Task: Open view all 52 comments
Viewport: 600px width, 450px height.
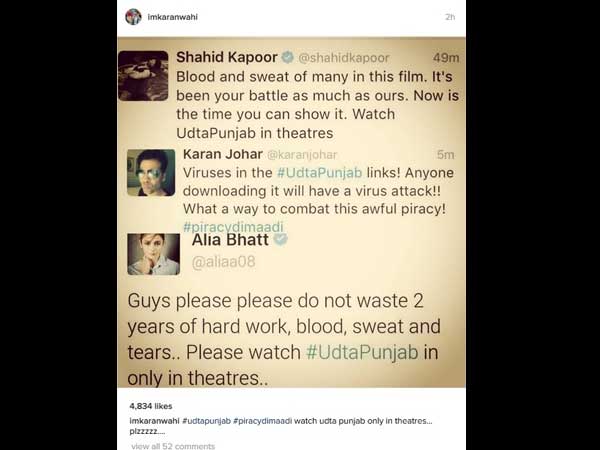Action: click(x=173, y=446)
